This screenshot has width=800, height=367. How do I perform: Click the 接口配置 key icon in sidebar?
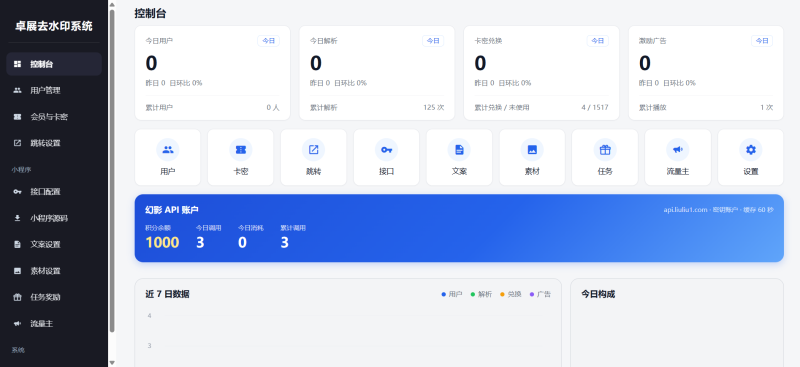click(17, 192)
